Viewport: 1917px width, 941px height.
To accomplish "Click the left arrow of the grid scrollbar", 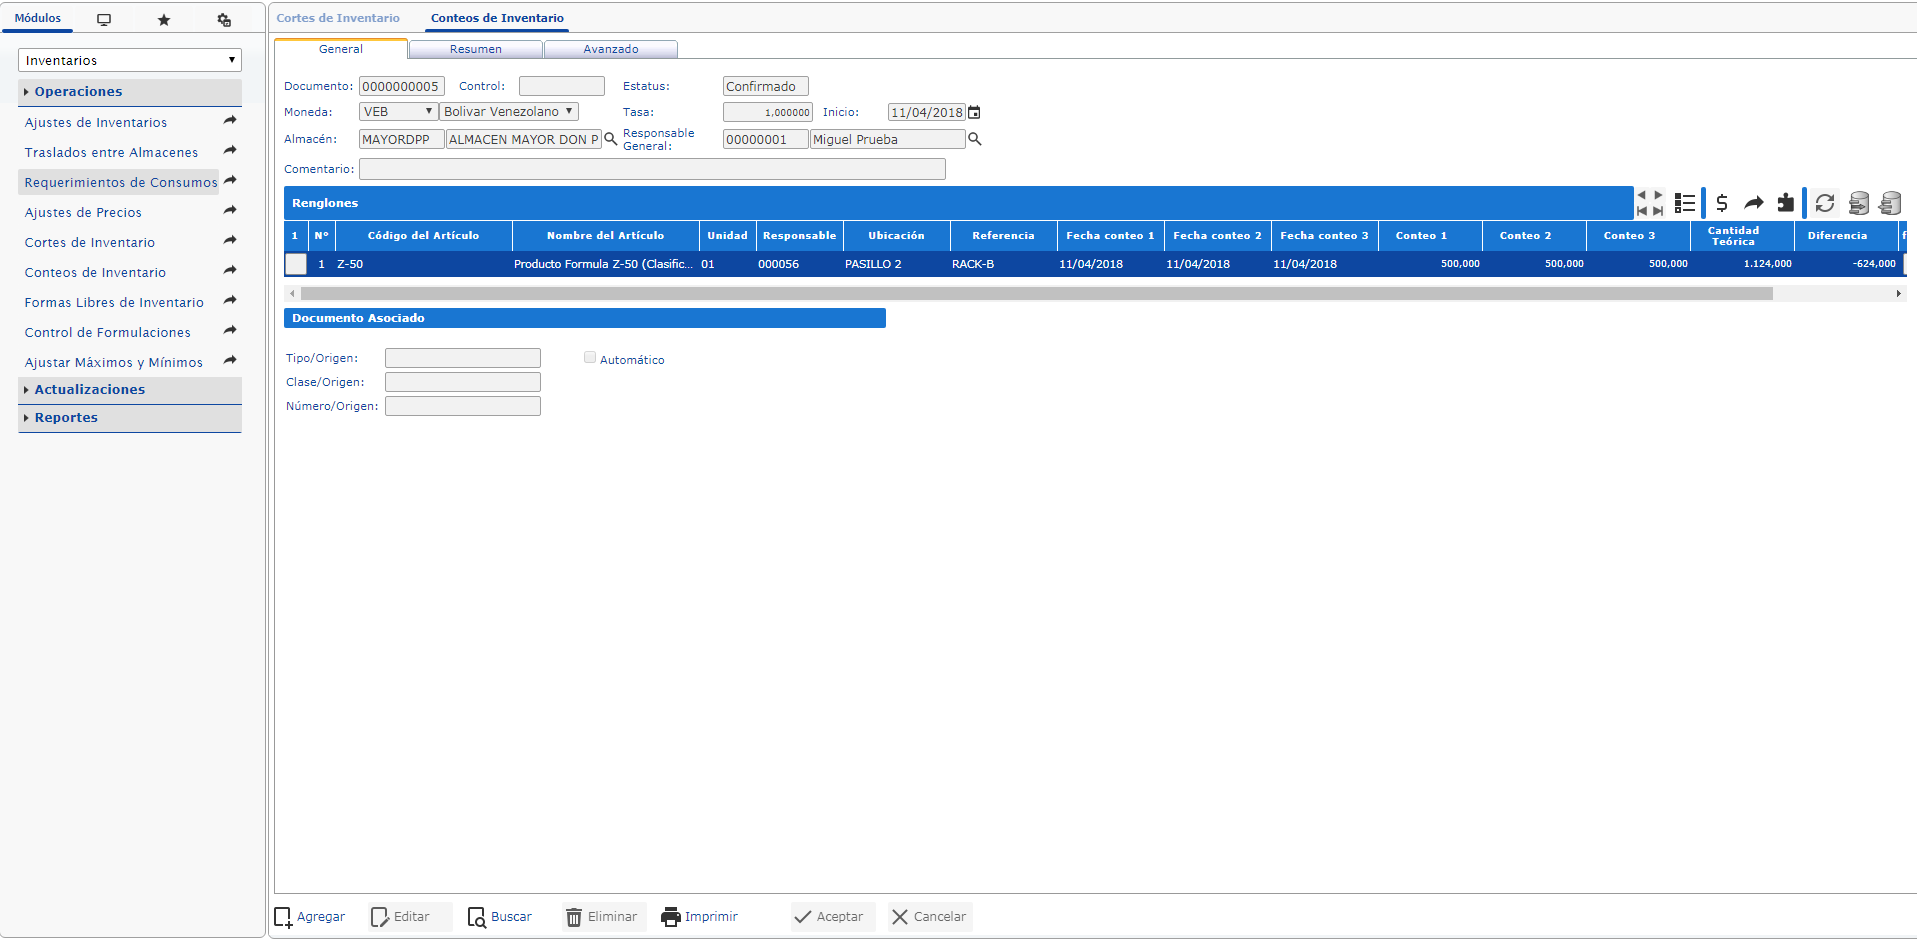I will click(292, 294).
